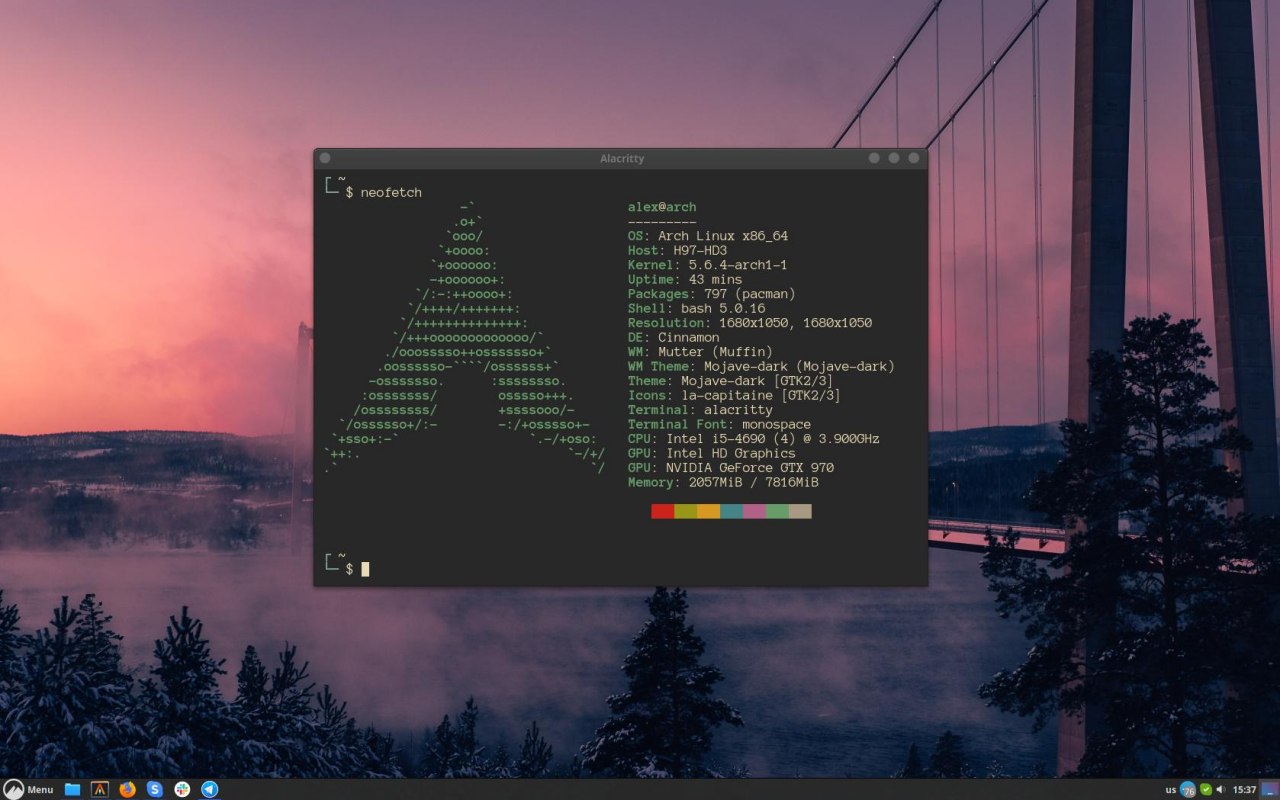Click the pink color block in neofetch output

click(754, 511)
